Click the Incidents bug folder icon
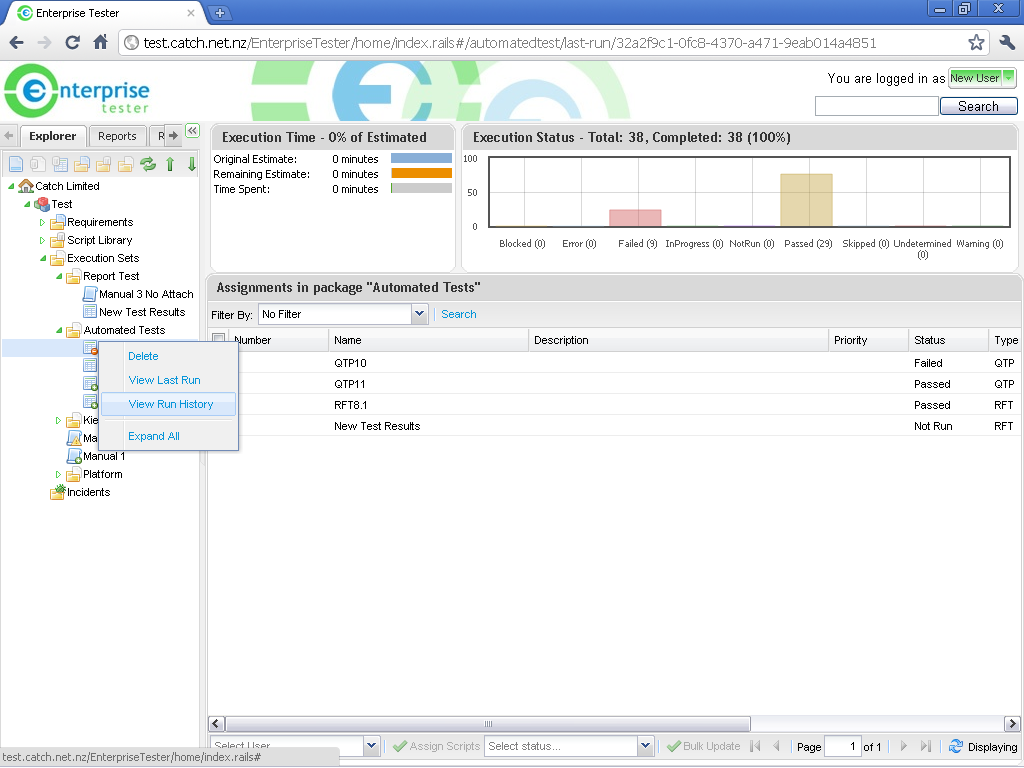The image size is (1024, 768). click(x=58, y=492)
